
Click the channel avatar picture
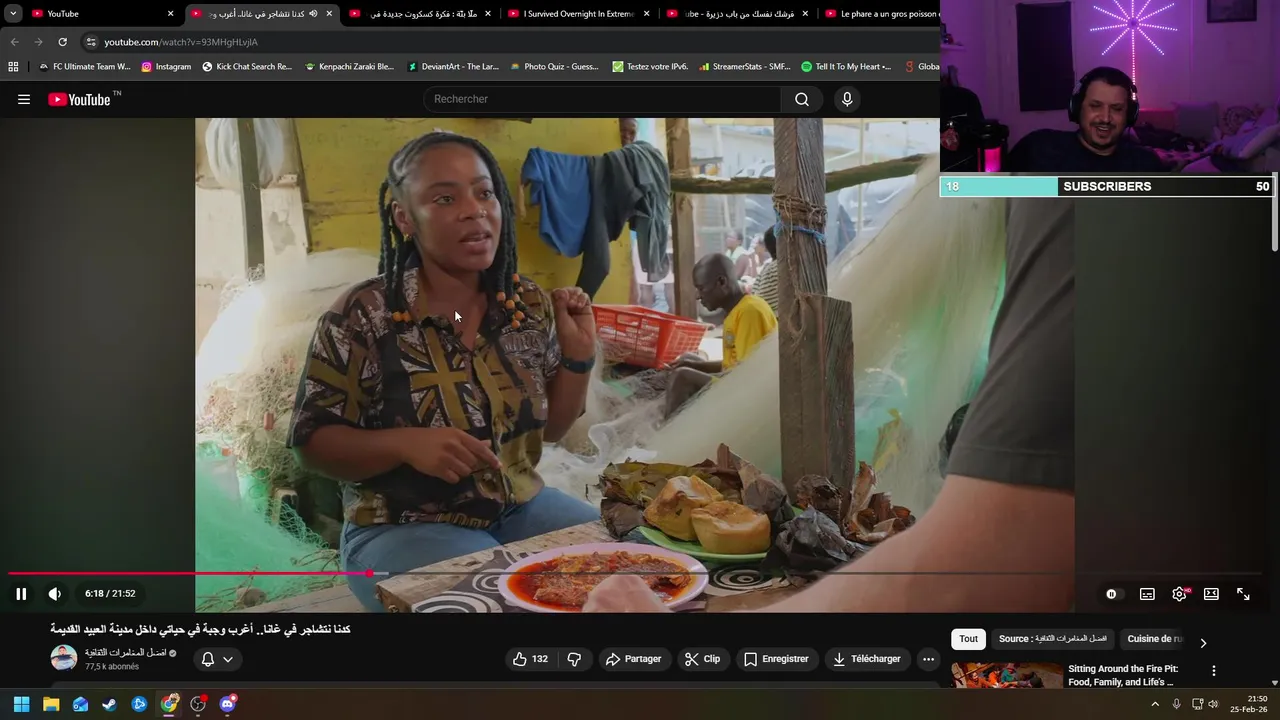pos(64,658)
